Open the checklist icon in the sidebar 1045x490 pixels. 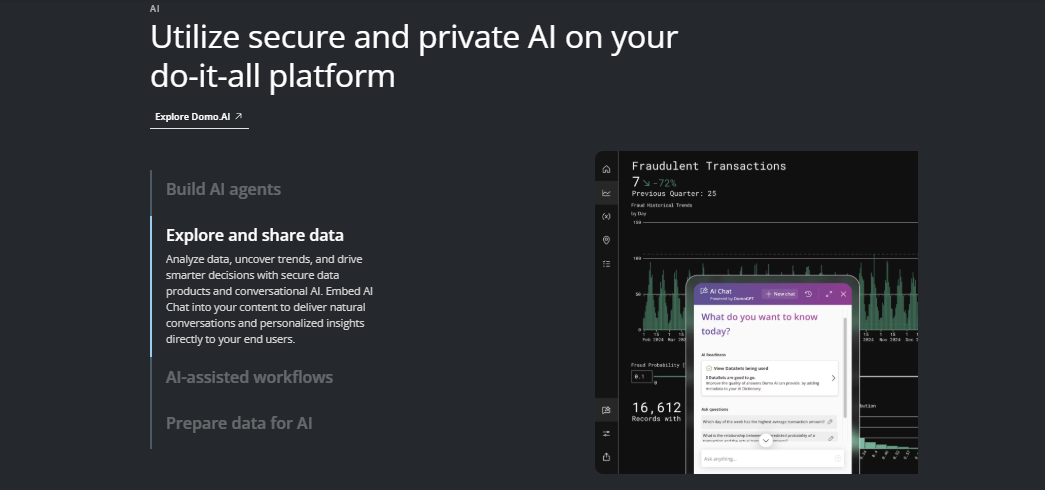pyautogui.click(x=606, y=264)
